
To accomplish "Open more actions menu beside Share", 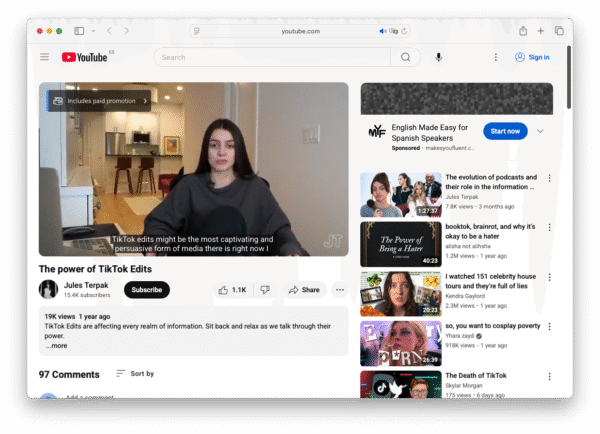I will pyautogui.click(x=339, y=290).
